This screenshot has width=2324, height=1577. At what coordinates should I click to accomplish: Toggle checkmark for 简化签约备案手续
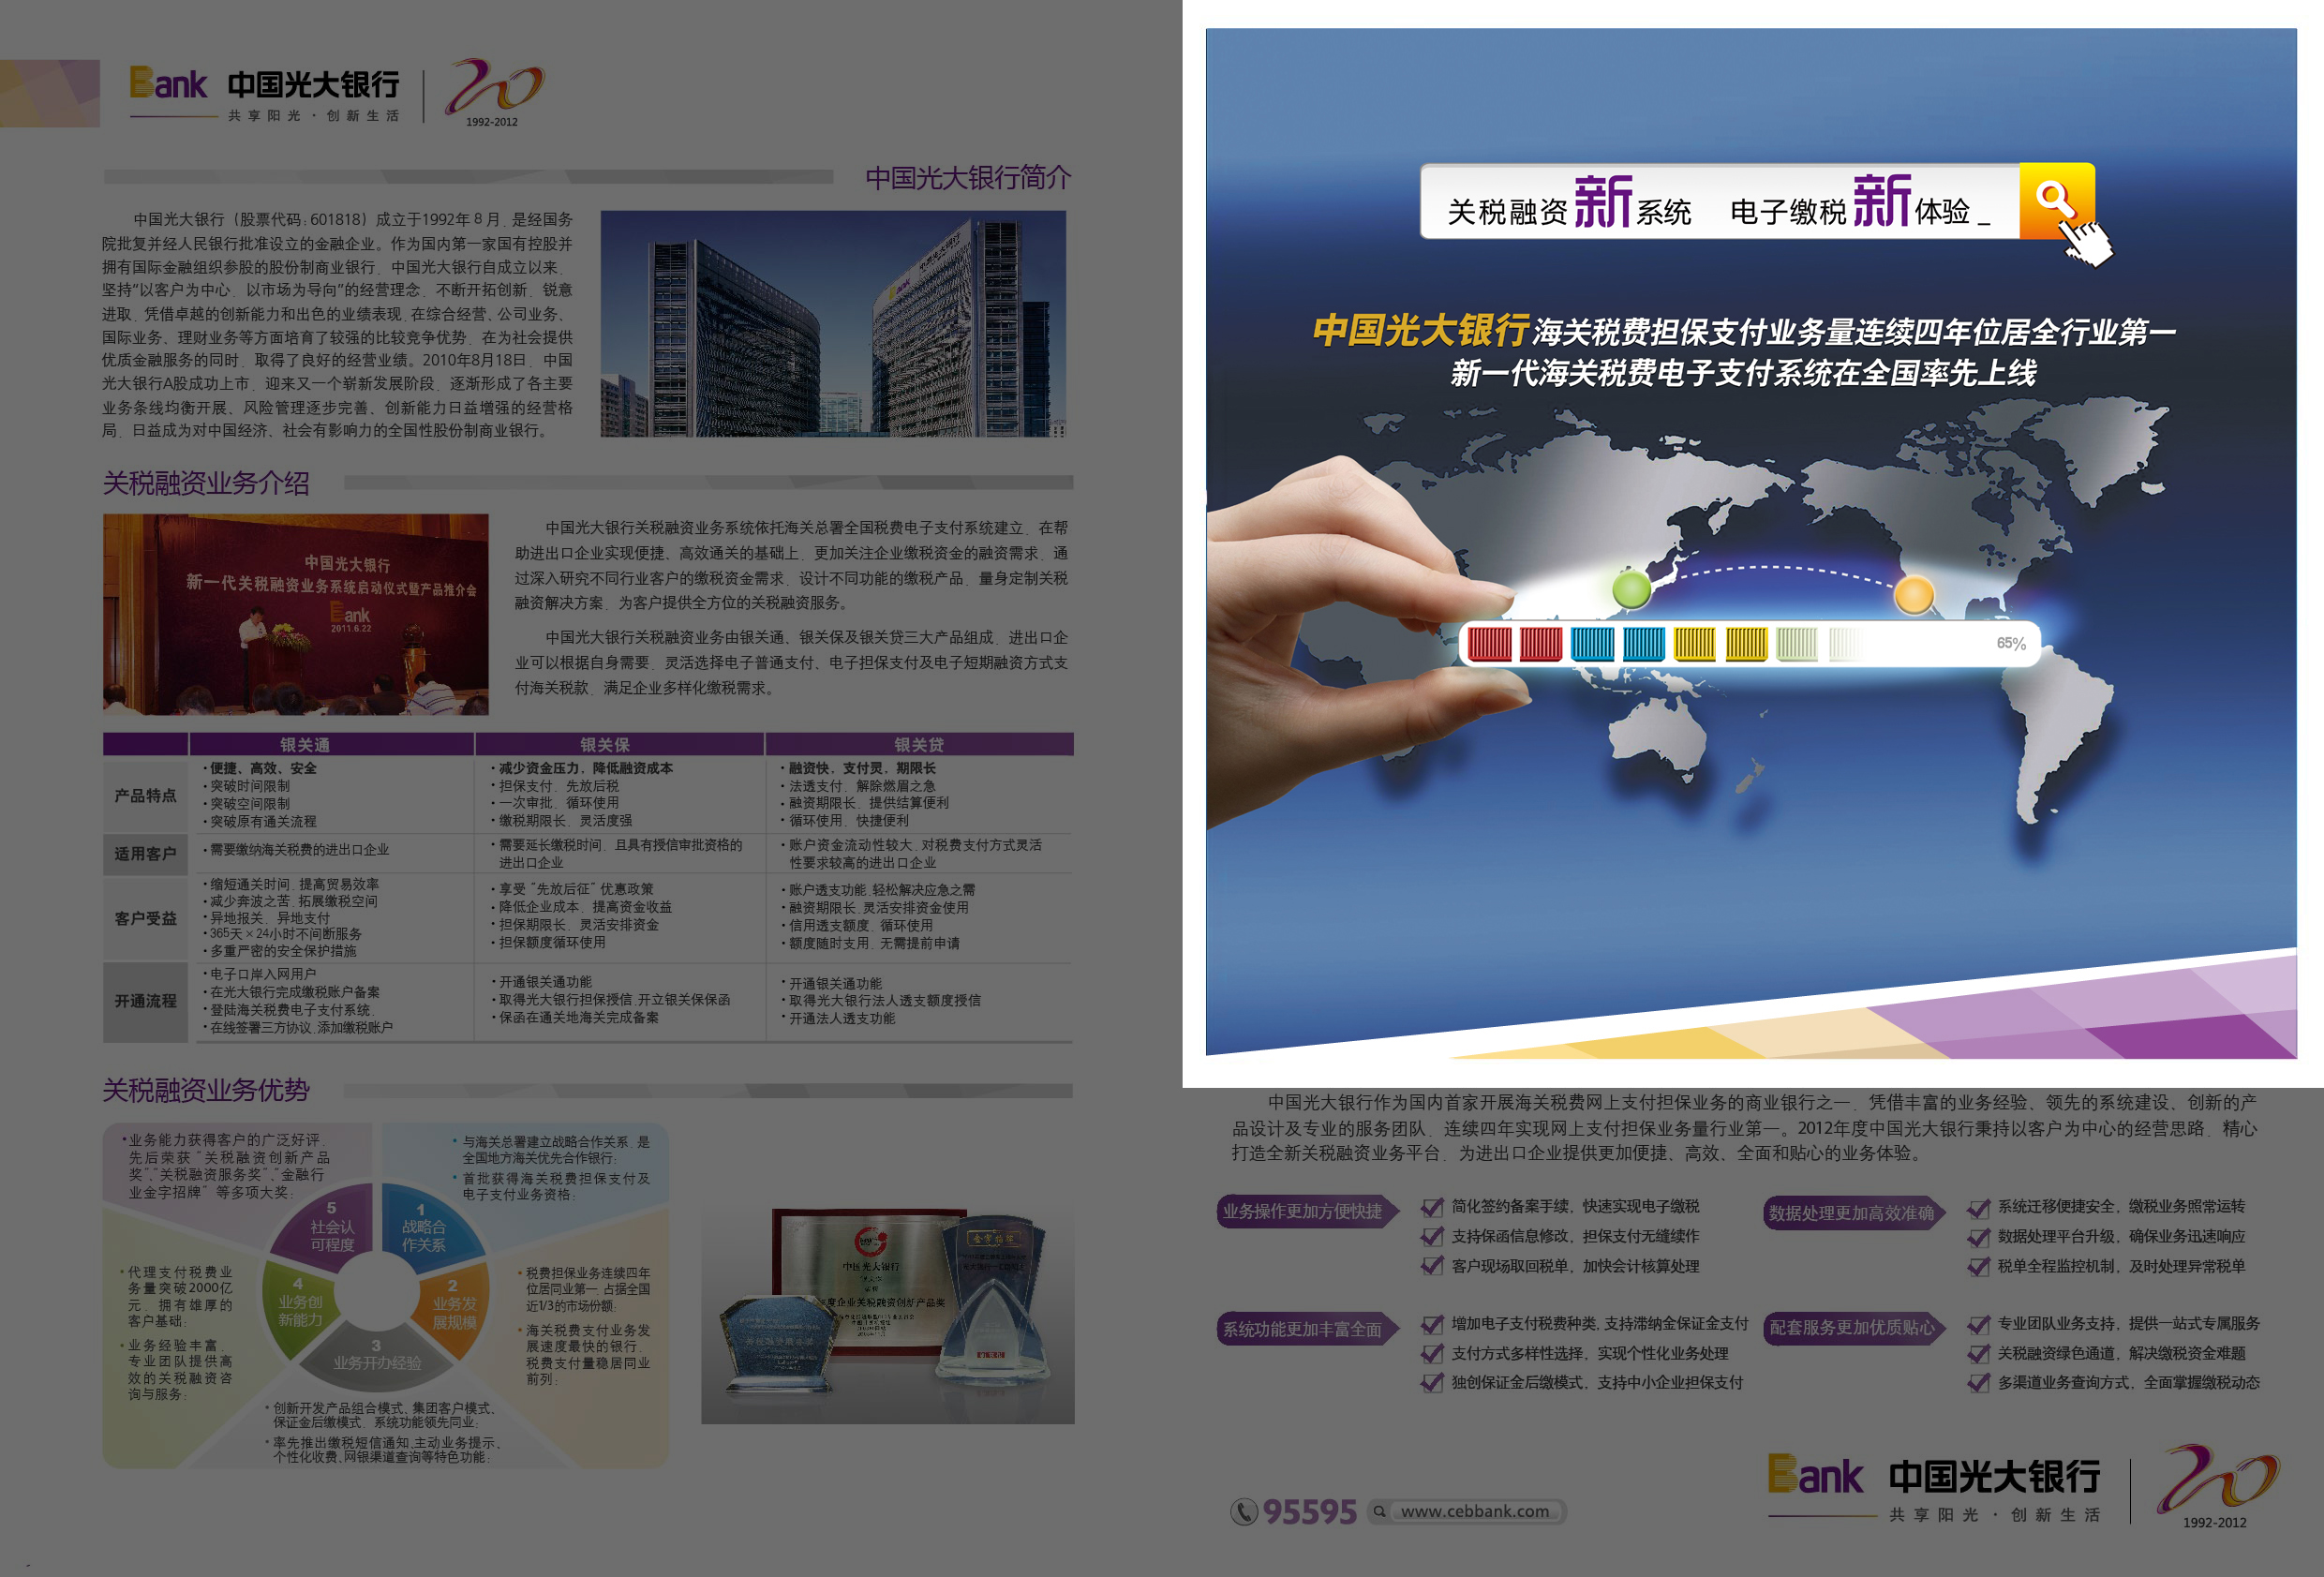click(1432, 1207)
